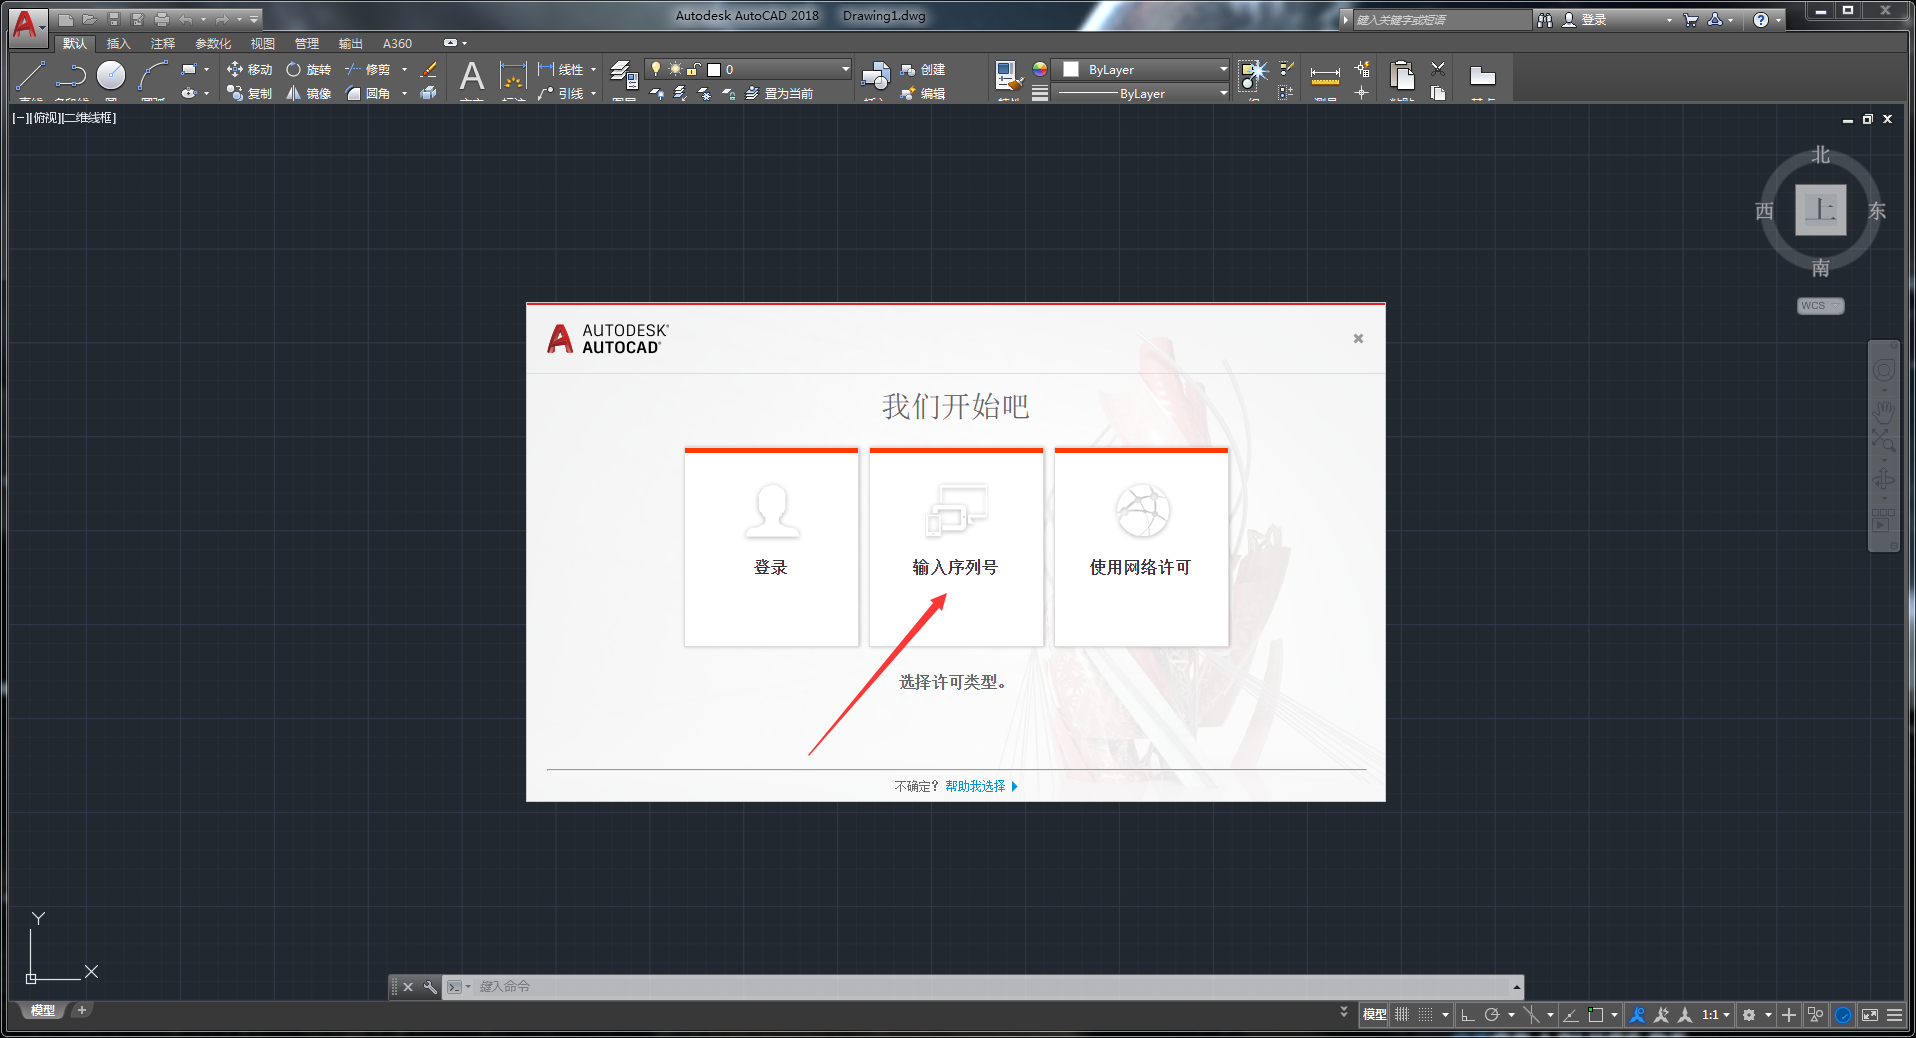This screenshot has height=1038, width=1916.
Task: Open the layer name dropdown showing 0
Action: [x=748, y=69]
